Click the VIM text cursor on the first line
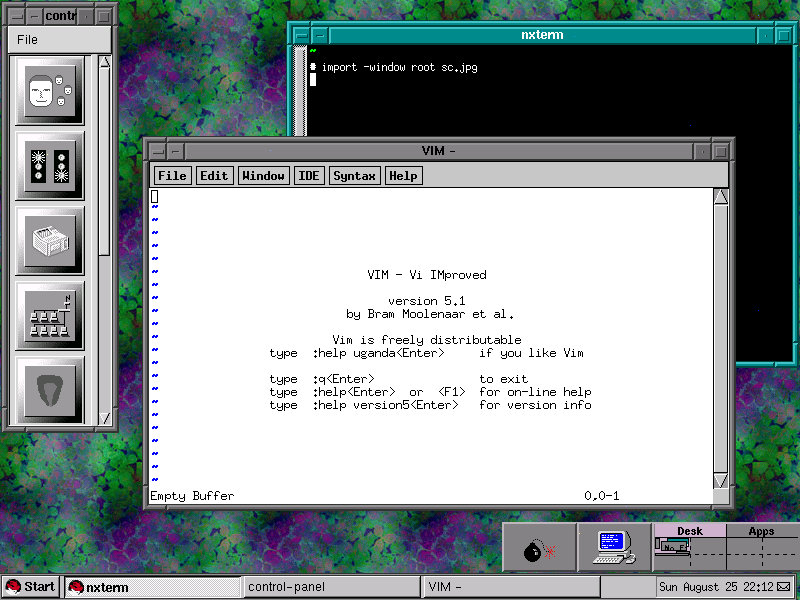Viewport: 800px width, 600px height. (155, 196)
